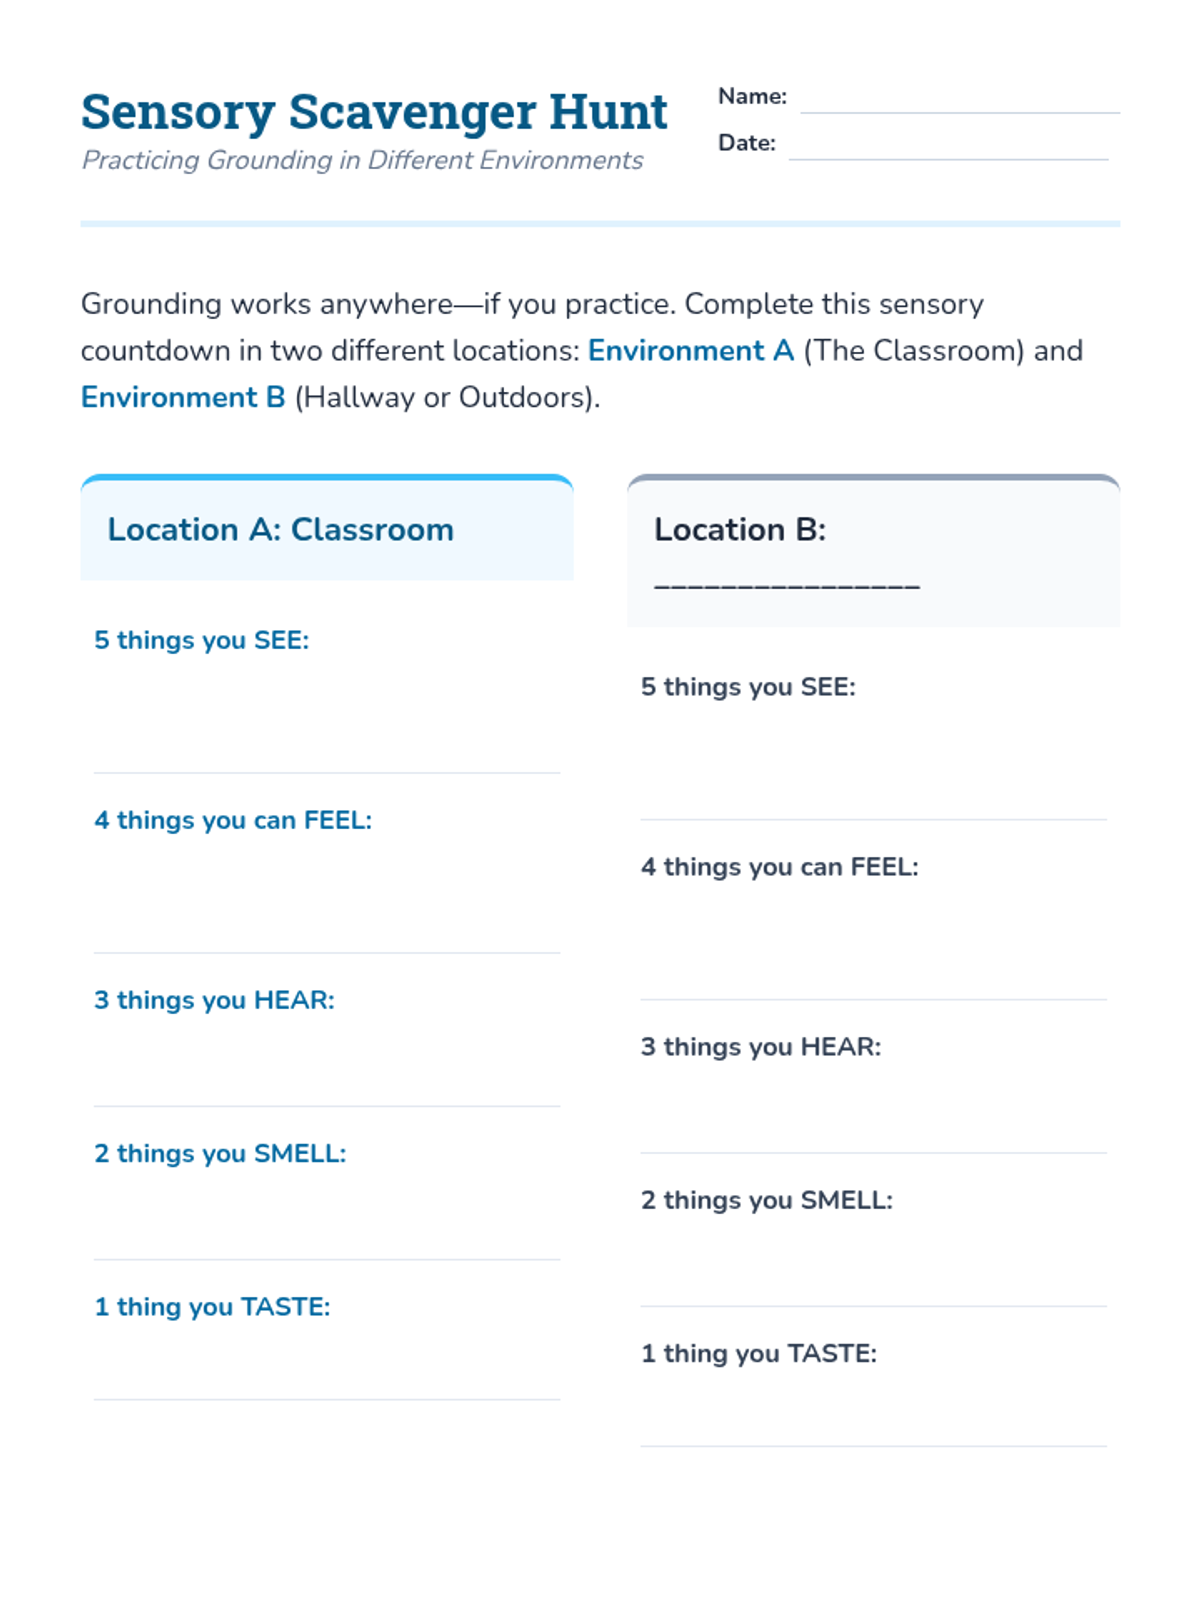Image resolution: width=1200 pixels, height=1600 pixels.
Task: Click Location B's 2 things you SMELL label
Action: tap(767, 1201)
